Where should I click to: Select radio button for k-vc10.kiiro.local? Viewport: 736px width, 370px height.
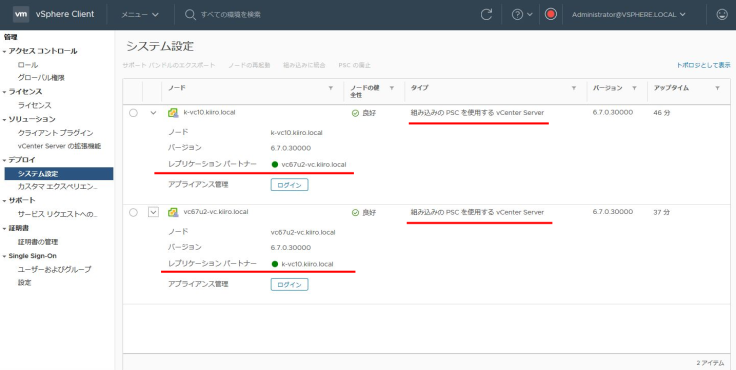coord(133,113)
